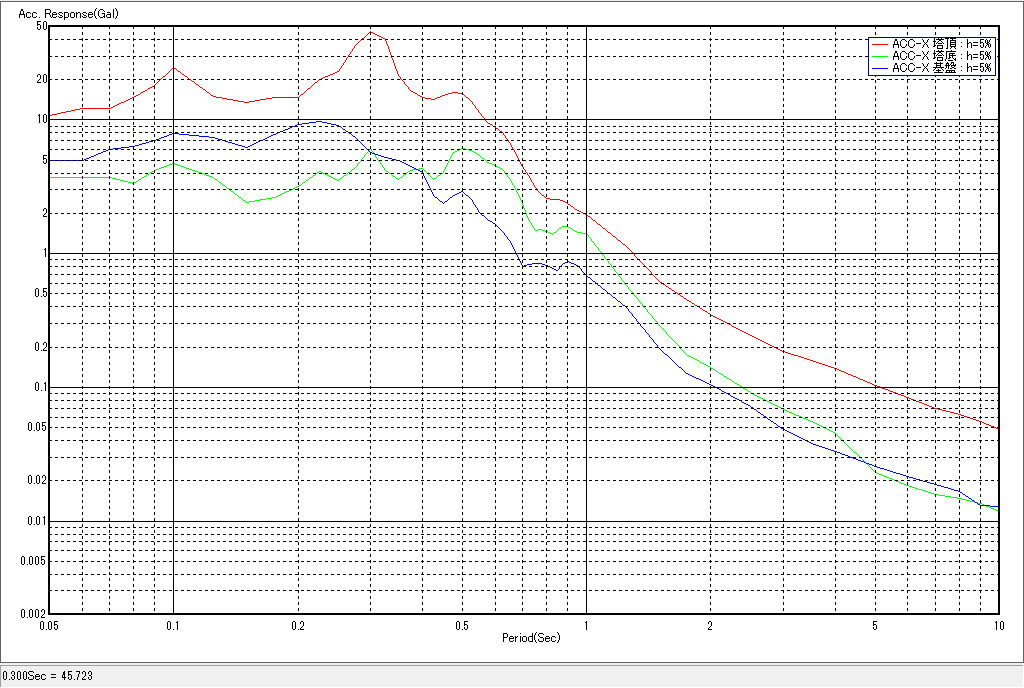Click the 0.5 tick label on the period axis

pyautogui.click(x=462, y=625)
